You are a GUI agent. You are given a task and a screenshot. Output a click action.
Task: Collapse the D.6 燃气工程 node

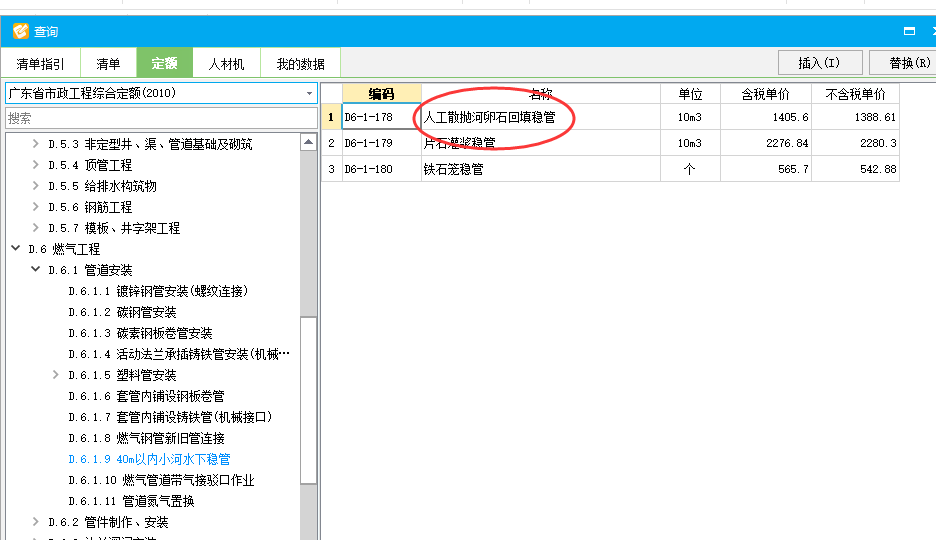[x=16, y=248]
